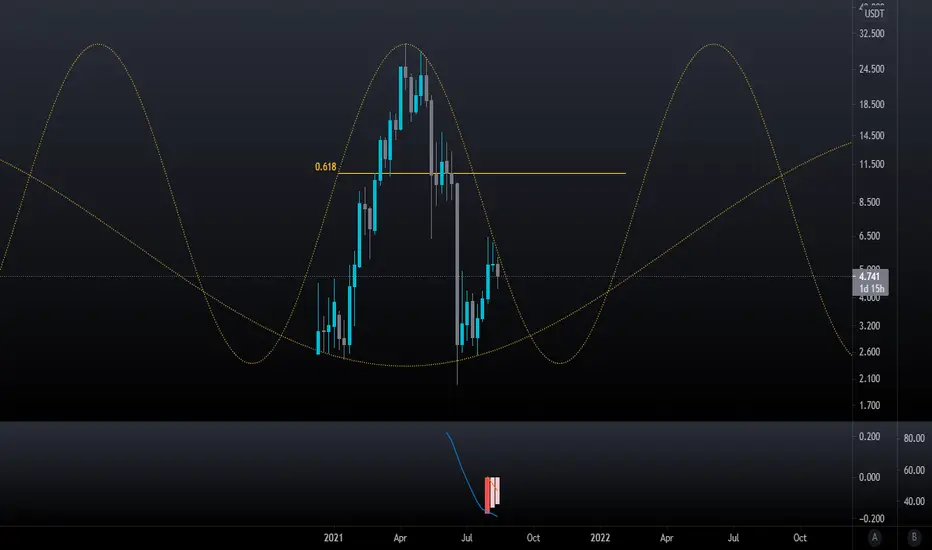Click the 11.500 price scale value

[872, 164]
